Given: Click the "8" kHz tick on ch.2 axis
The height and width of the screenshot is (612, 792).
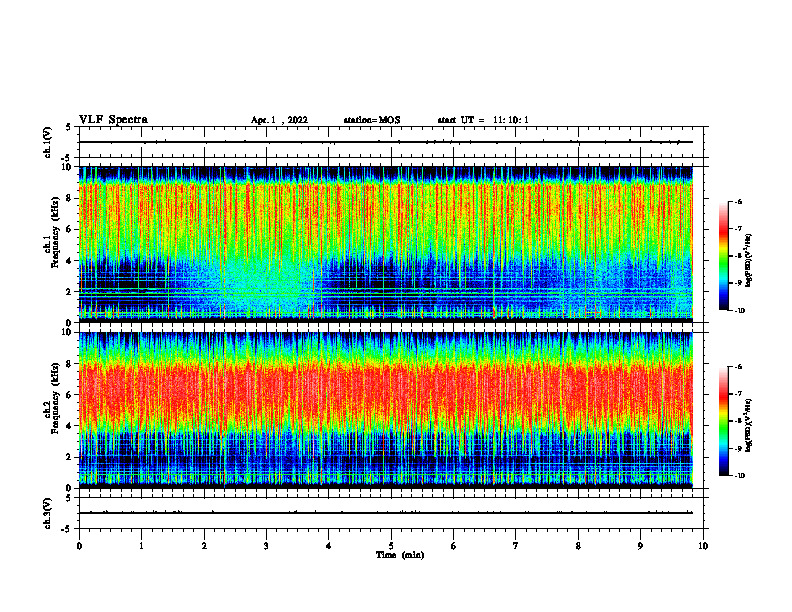Looking at the screenshot, I should point(70,364).
